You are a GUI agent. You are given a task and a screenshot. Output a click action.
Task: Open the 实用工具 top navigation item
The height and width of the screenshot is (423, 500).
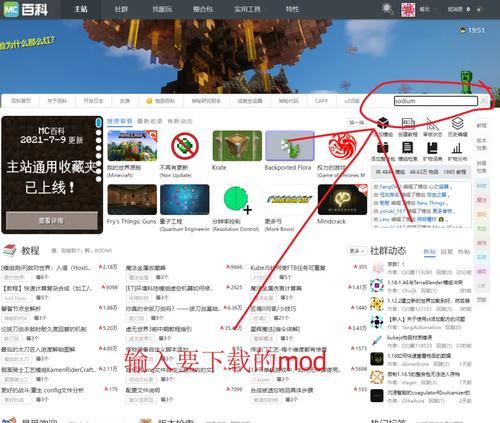[x=247, y=9]
